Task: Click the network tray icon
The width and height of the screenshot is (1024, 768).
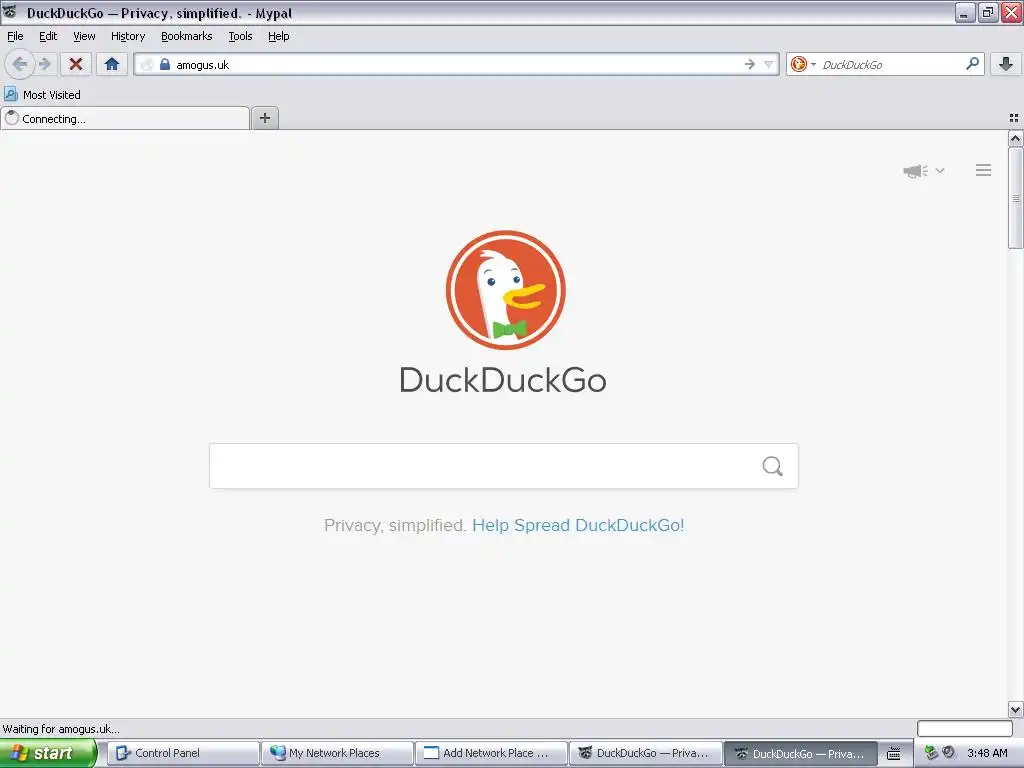Action: click(x=931, y=753)
